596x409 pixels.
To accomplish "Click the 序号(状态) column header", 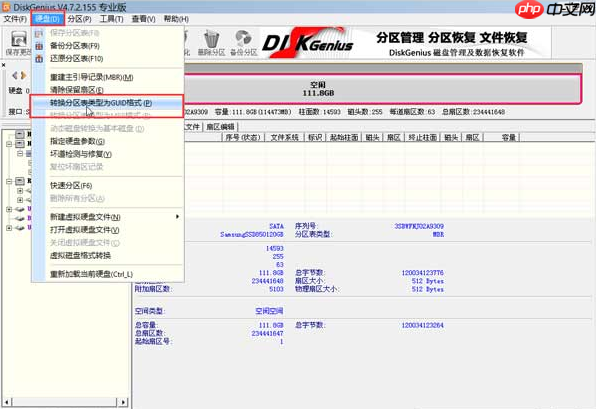I will 243,137.
